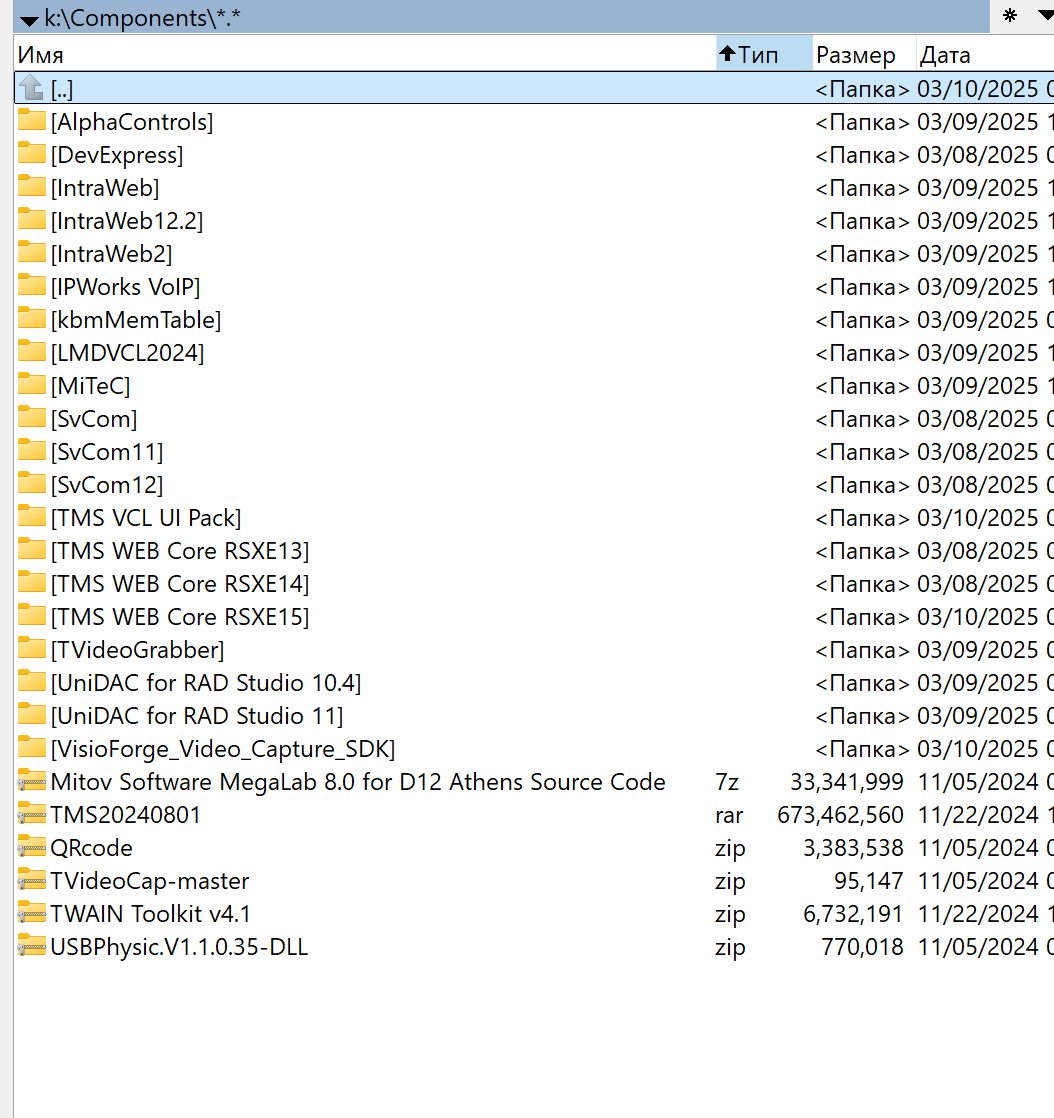Select the TMS WEB Core RSXE15 folder icon

click(x=31, y=615)
